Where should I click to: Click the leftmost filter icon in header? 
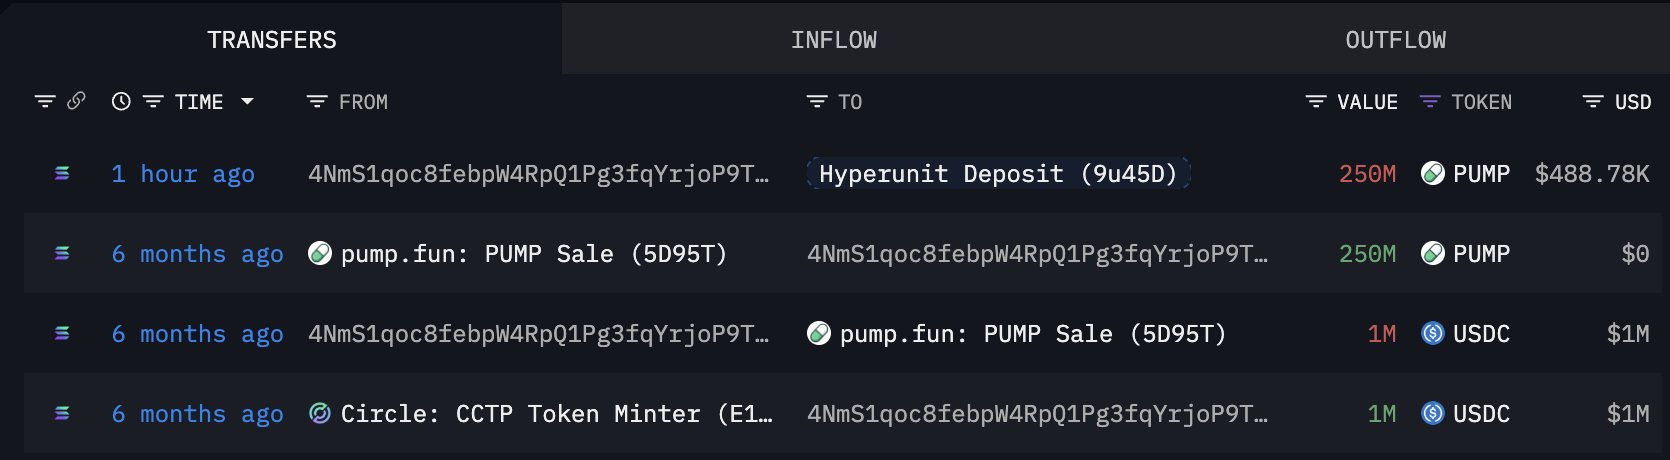point(45,102)
